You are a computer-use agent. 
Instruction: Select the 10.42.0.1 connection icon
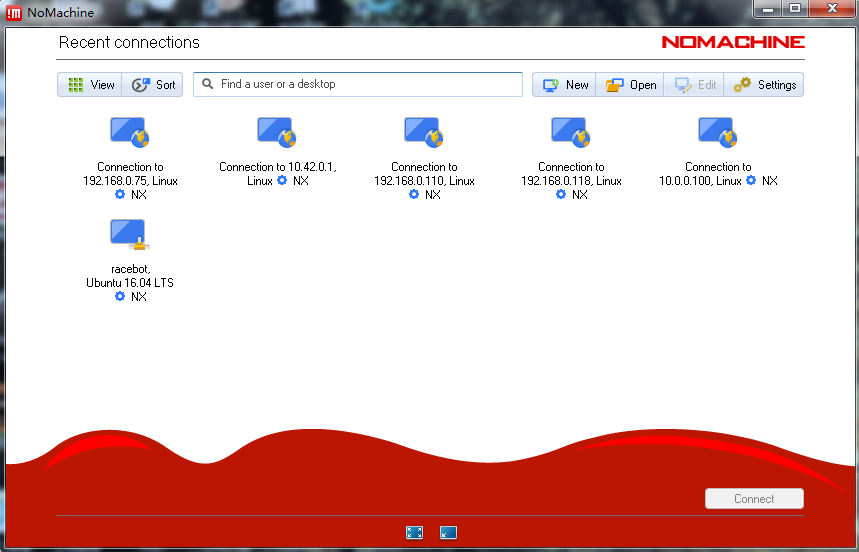tap(277, 133)
